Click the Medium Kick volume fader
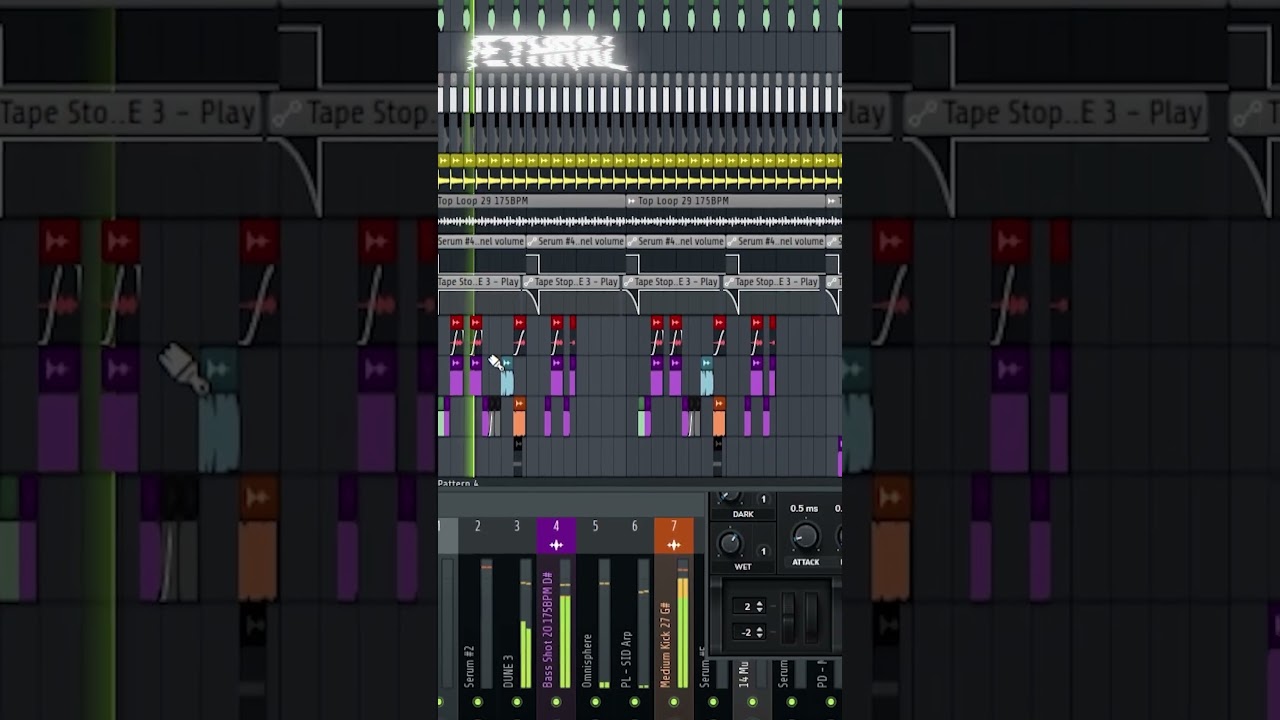1280x720 pixels. click(683, 624)
